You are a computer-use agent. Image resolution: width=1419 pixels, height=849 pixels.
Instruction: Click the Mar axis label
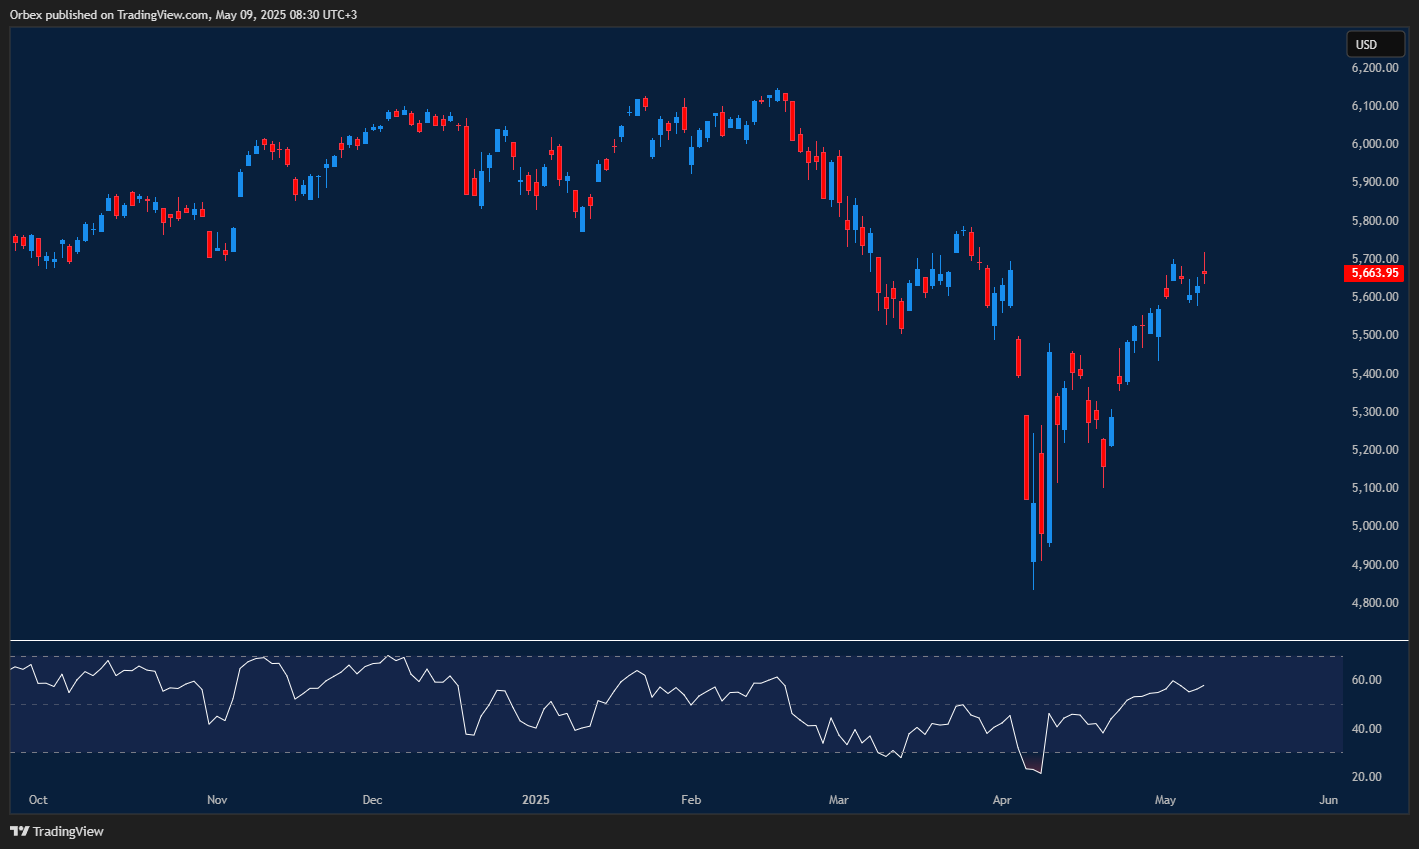coord(838,800)
